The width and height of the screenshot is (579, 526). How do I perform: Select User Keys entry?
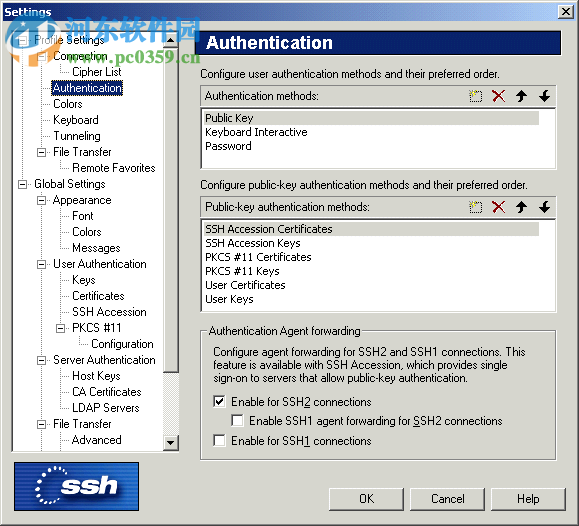[371, 299]
